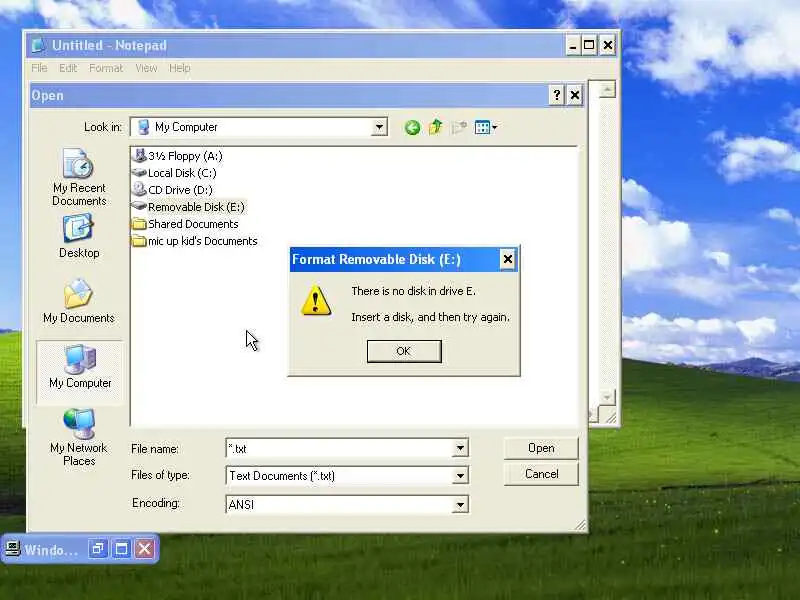Open Notepad View menu
Viewport: 800px width, 600px height.
146,68
